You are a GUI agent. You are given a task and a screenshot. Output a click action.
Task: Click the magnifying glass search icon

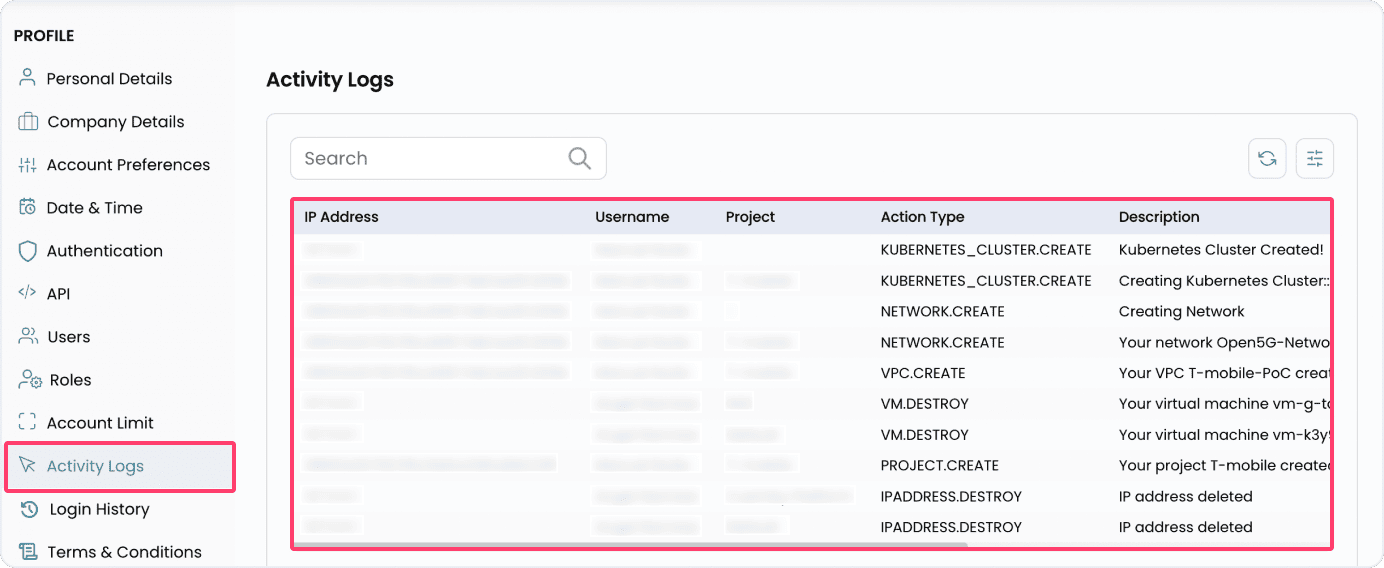tap(579, 158)
